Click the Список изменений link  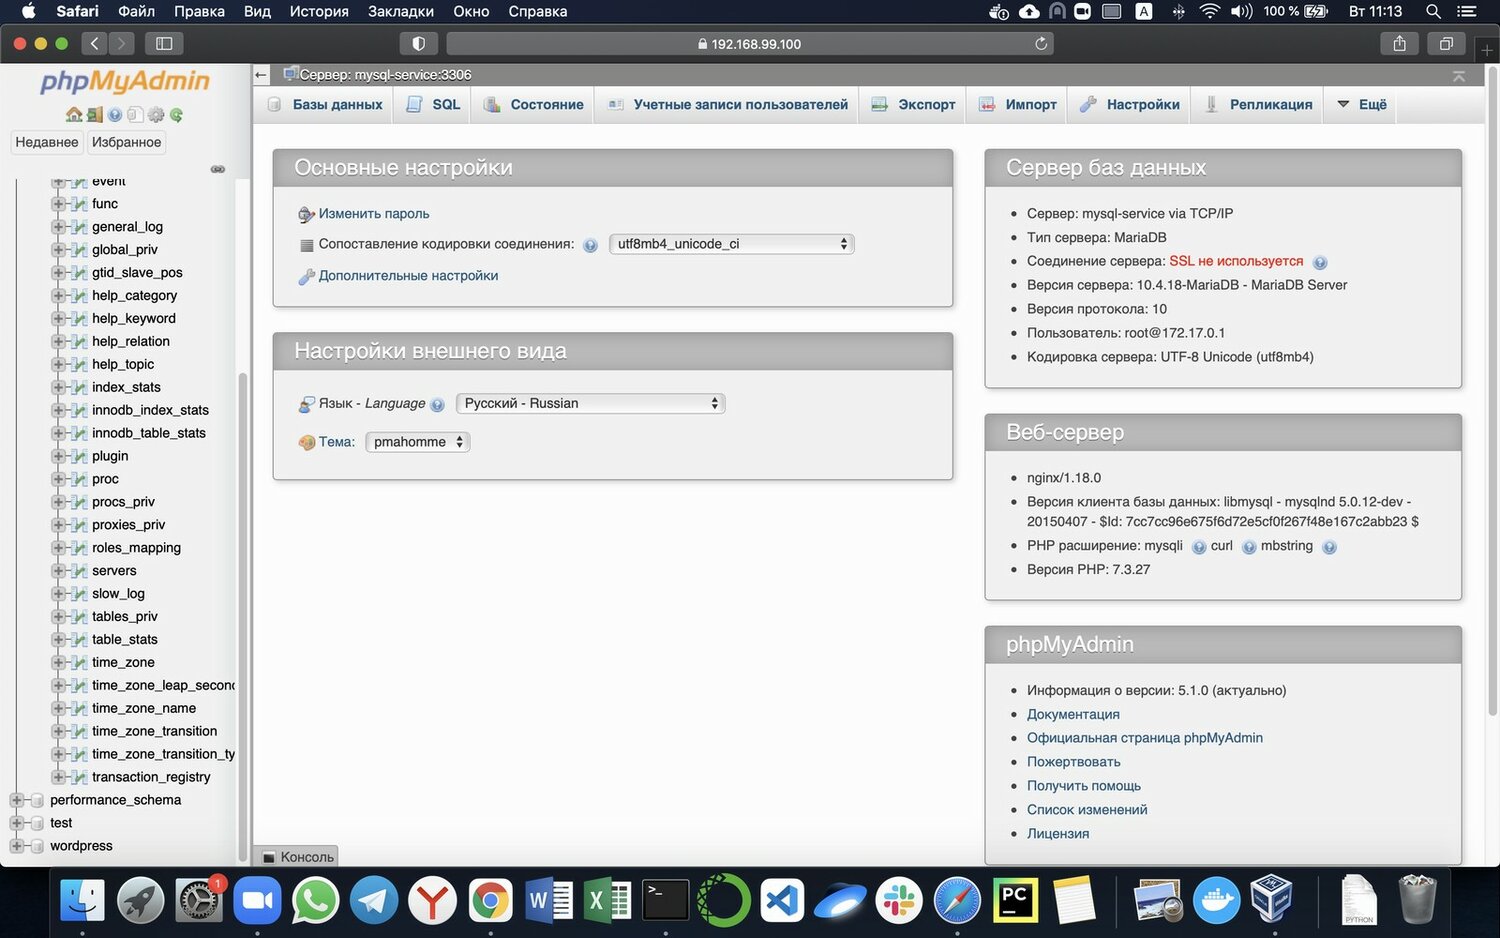tap(1087, 810)
